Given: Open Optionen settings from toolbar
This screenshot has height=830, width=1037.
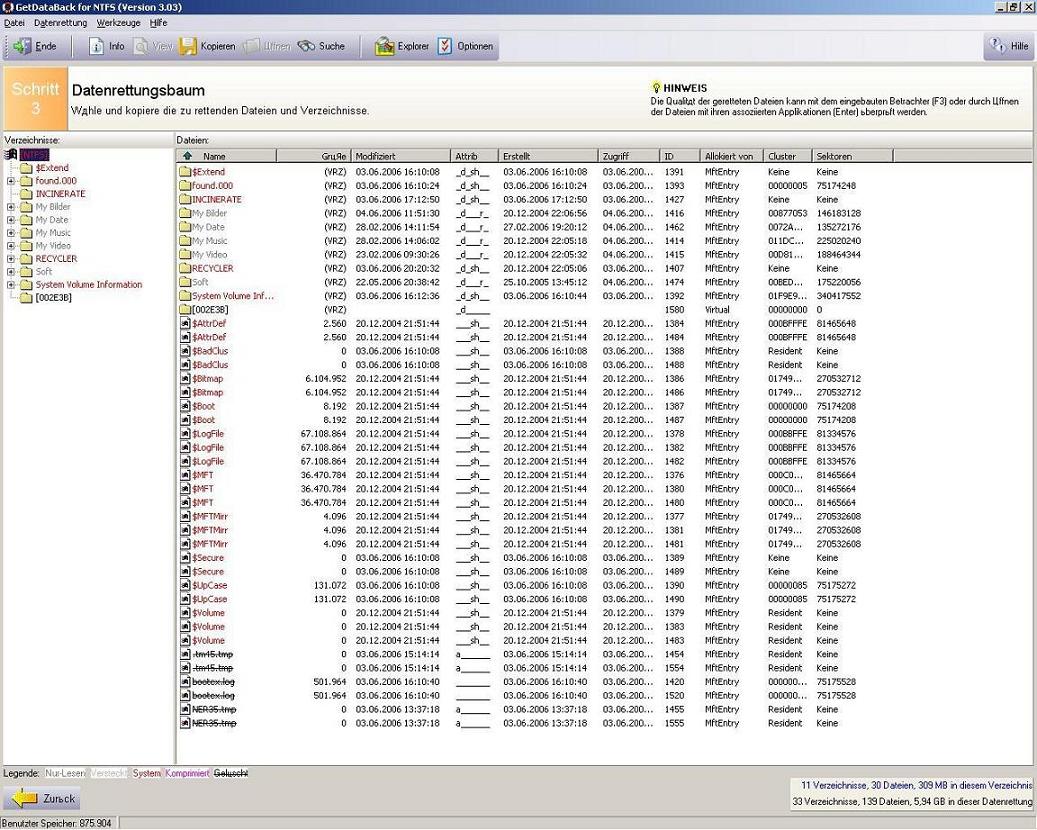Looking at the screenshot, I should (446, 46).
